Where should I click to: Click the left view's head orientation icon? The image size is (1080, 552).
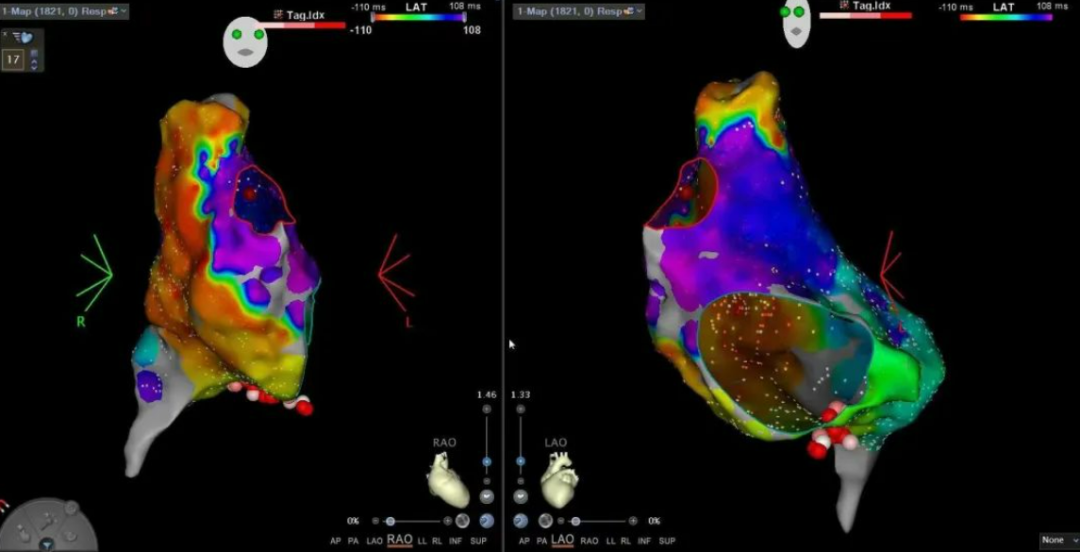pos(244,42)
